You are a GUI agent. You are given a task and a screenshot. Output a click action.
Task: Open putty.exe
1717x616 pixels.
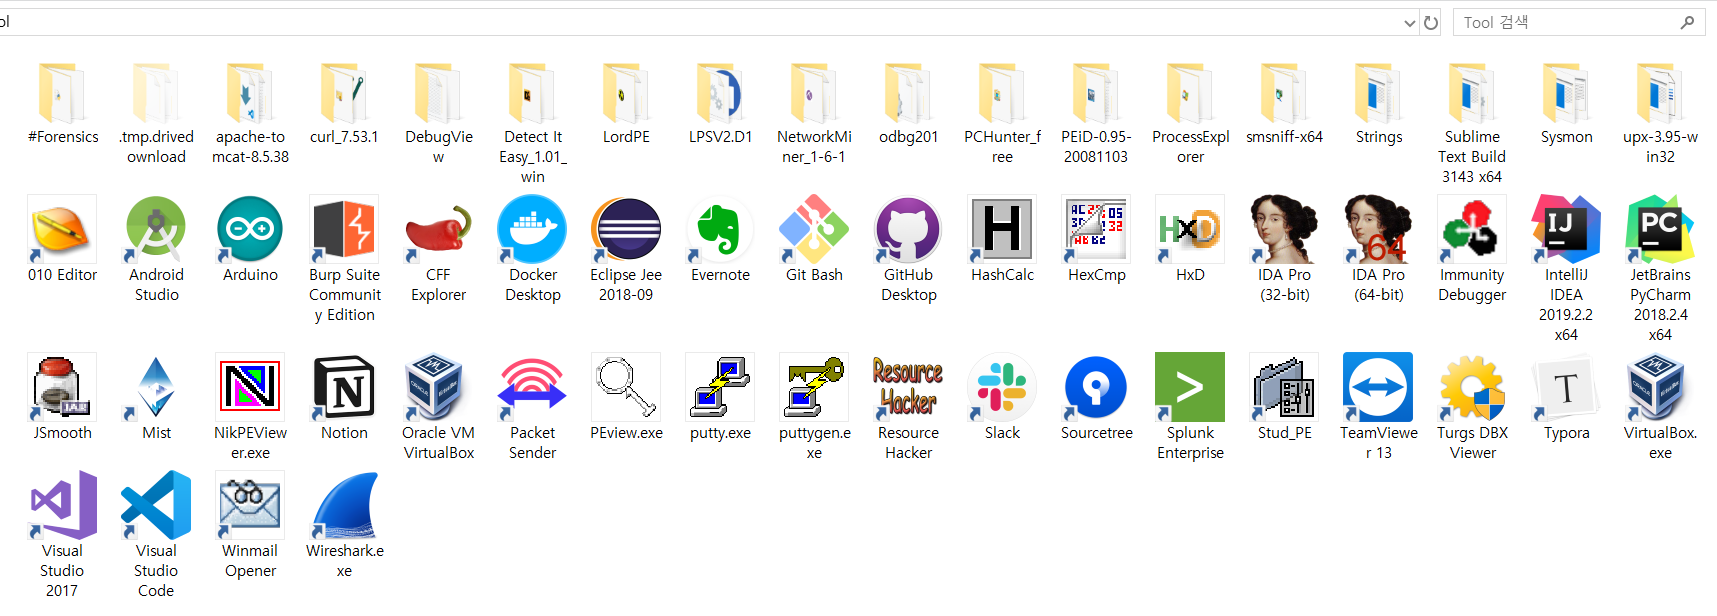(x=720, y=387)
